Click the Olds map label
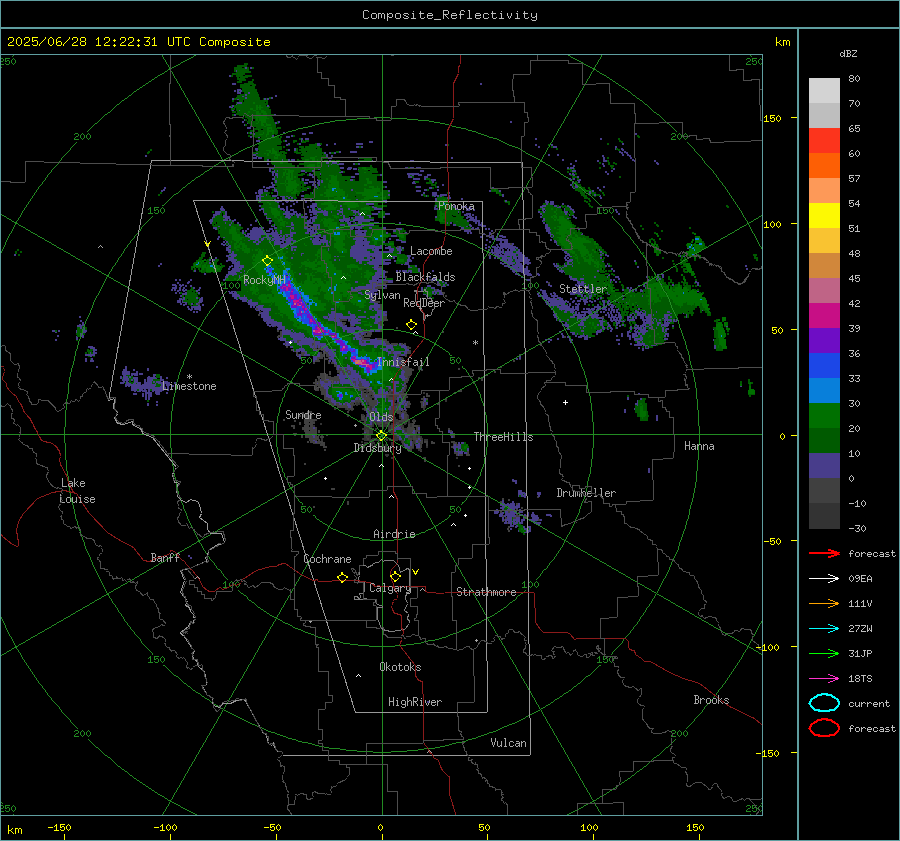This screenshot has height=841, width=900. tap(381, 417)
